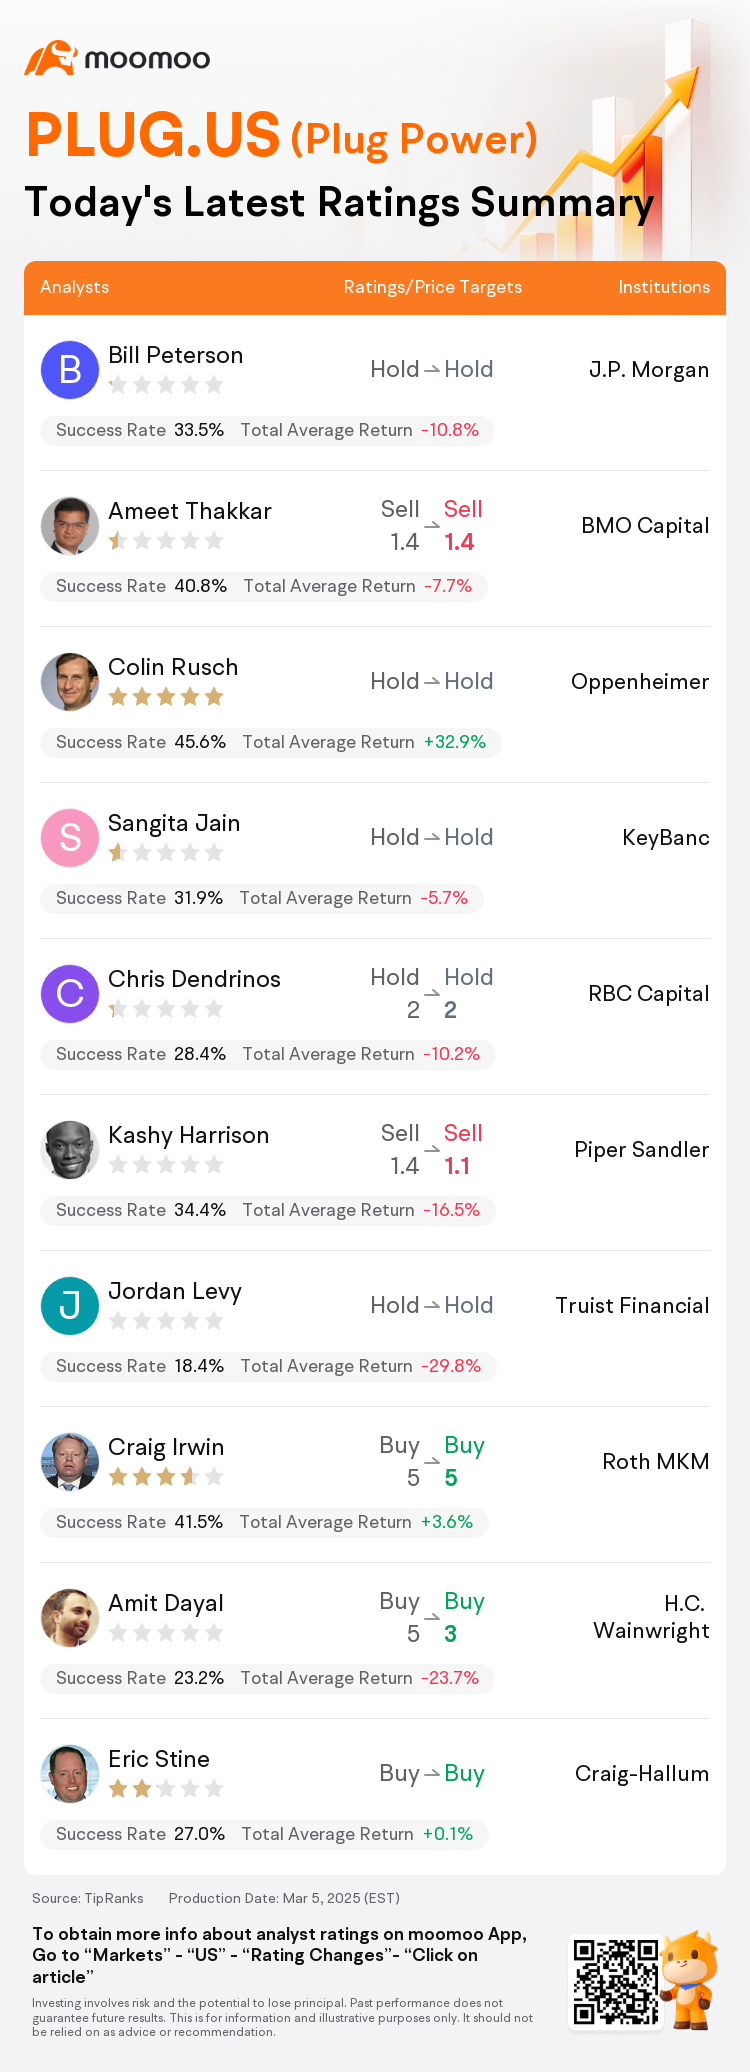
Task: Select Bill Peterson's blue B avatar
Action: tap(70, 369)
